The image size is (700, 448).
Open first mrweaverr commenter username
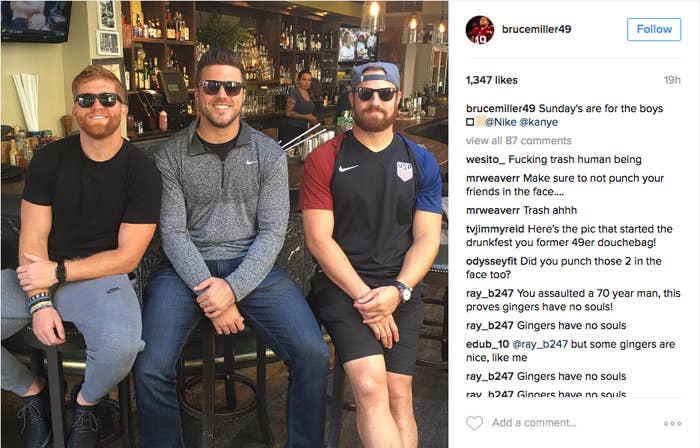pyautogui.click(x=493, y=178)
